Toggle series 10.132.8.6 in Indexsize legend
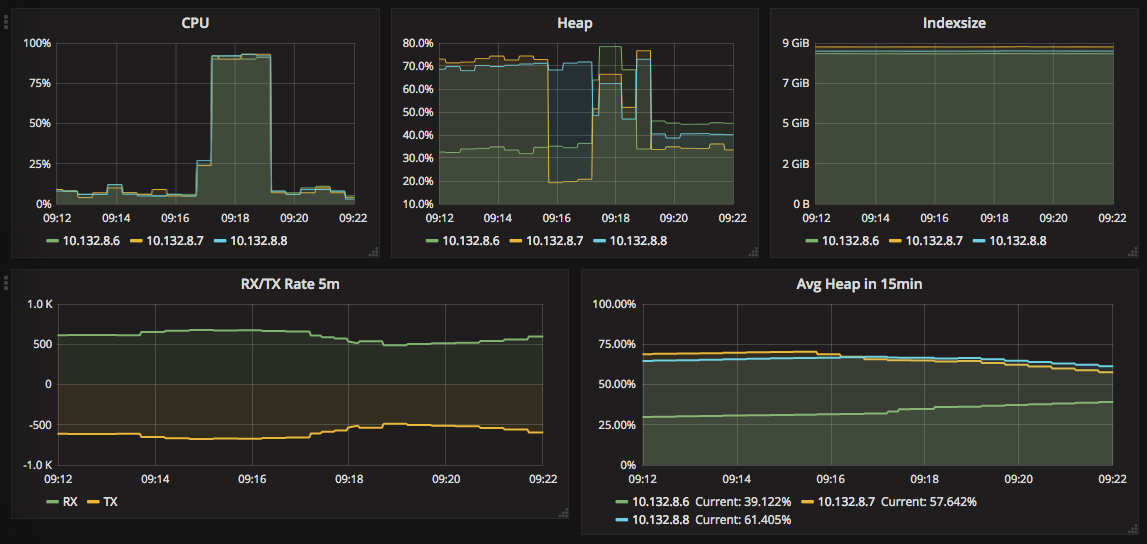The width and height of the screenshot is (1147, 544). tap(850, 241)
